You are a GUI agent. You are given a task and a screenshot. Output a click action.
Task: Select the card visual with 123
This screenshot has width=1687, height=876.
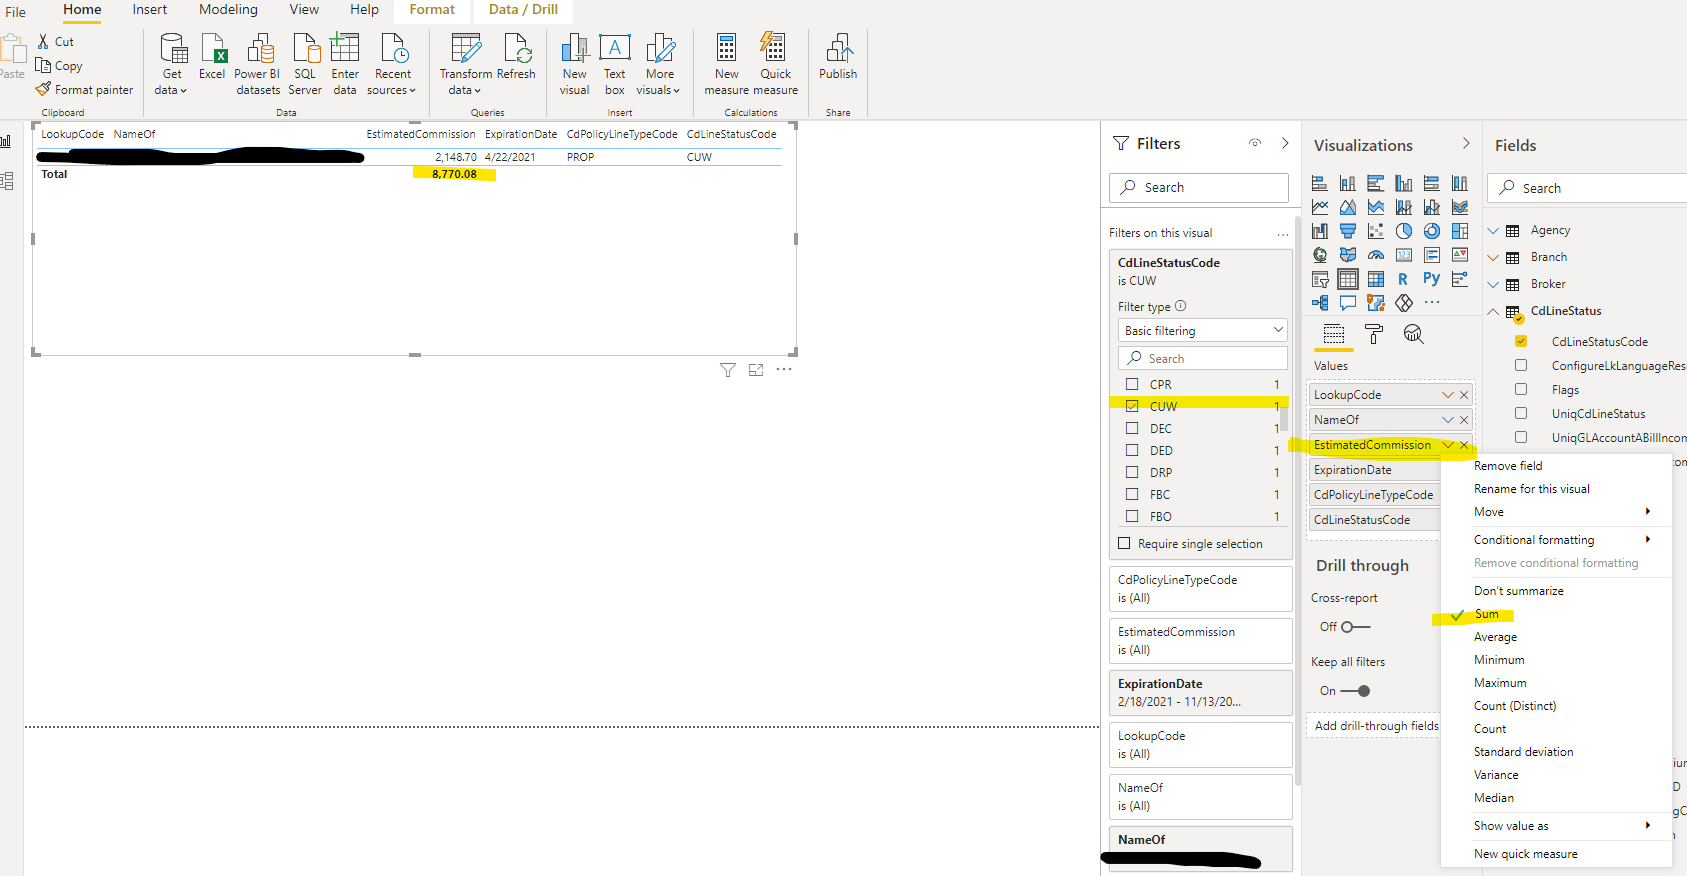(1404, 255)
